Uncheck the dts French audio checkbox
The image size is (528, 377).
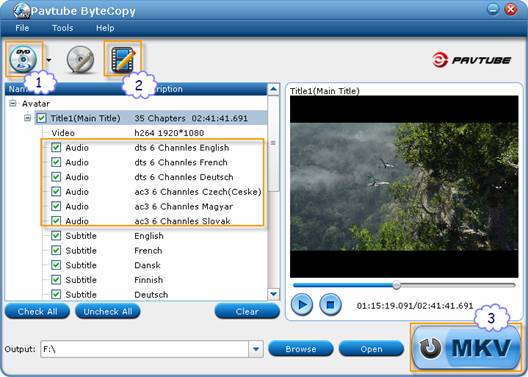(x=56, y=162)
